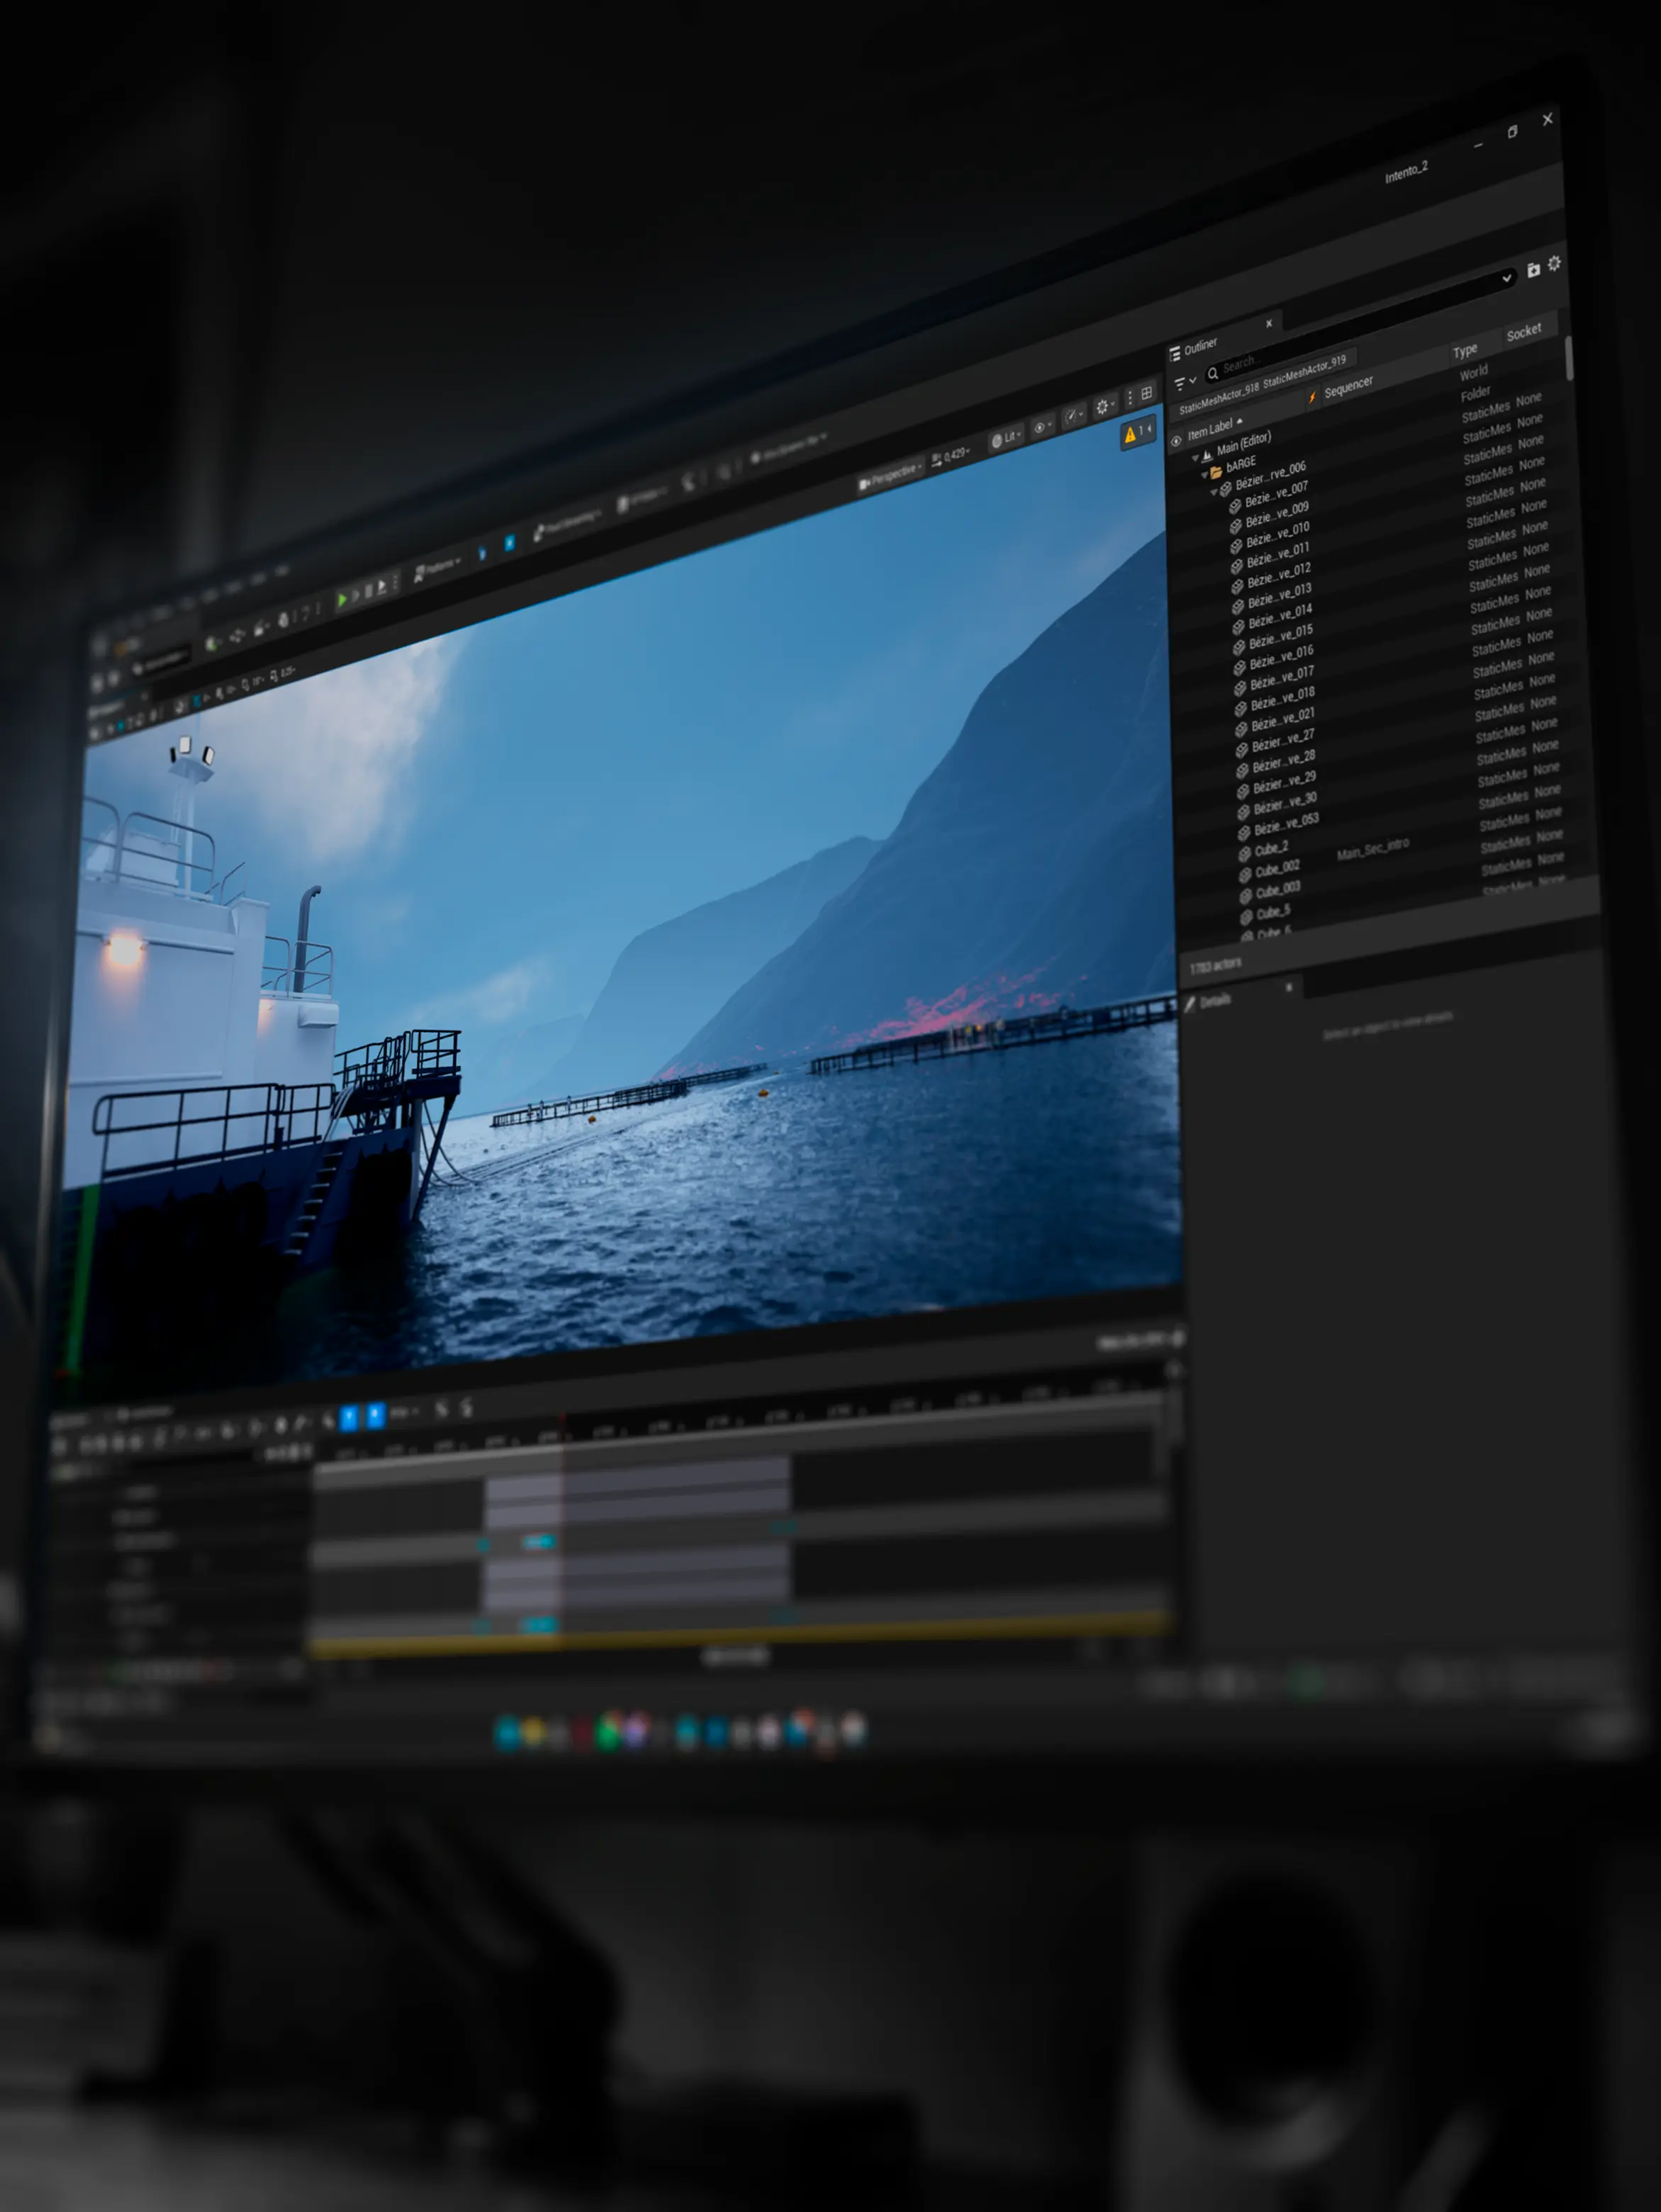The width and height of the screenshot is (1661, 2212).
Task: Toggle the blue highlighted toolbar button
Action: (x=509, y=543)
